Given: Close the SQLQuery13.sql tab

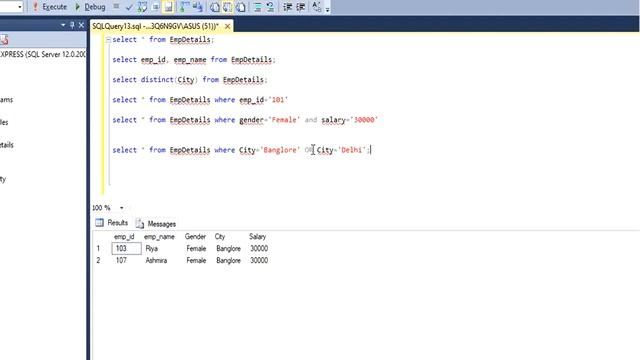Looking at the screenshot, I should click(227, 26).
